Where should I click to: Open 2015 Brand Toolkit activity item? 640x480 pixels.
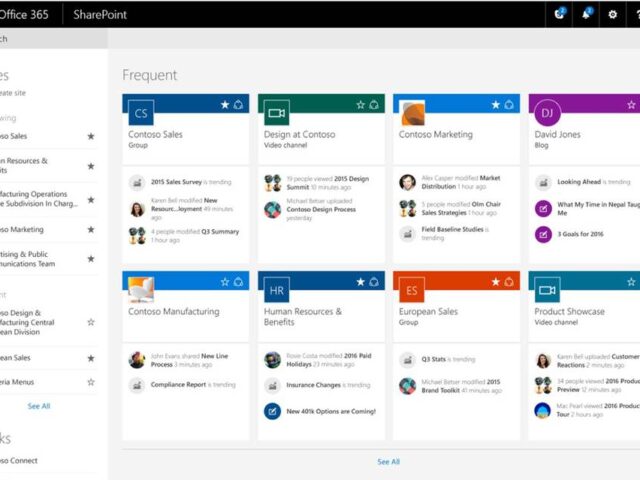point(461,386)
